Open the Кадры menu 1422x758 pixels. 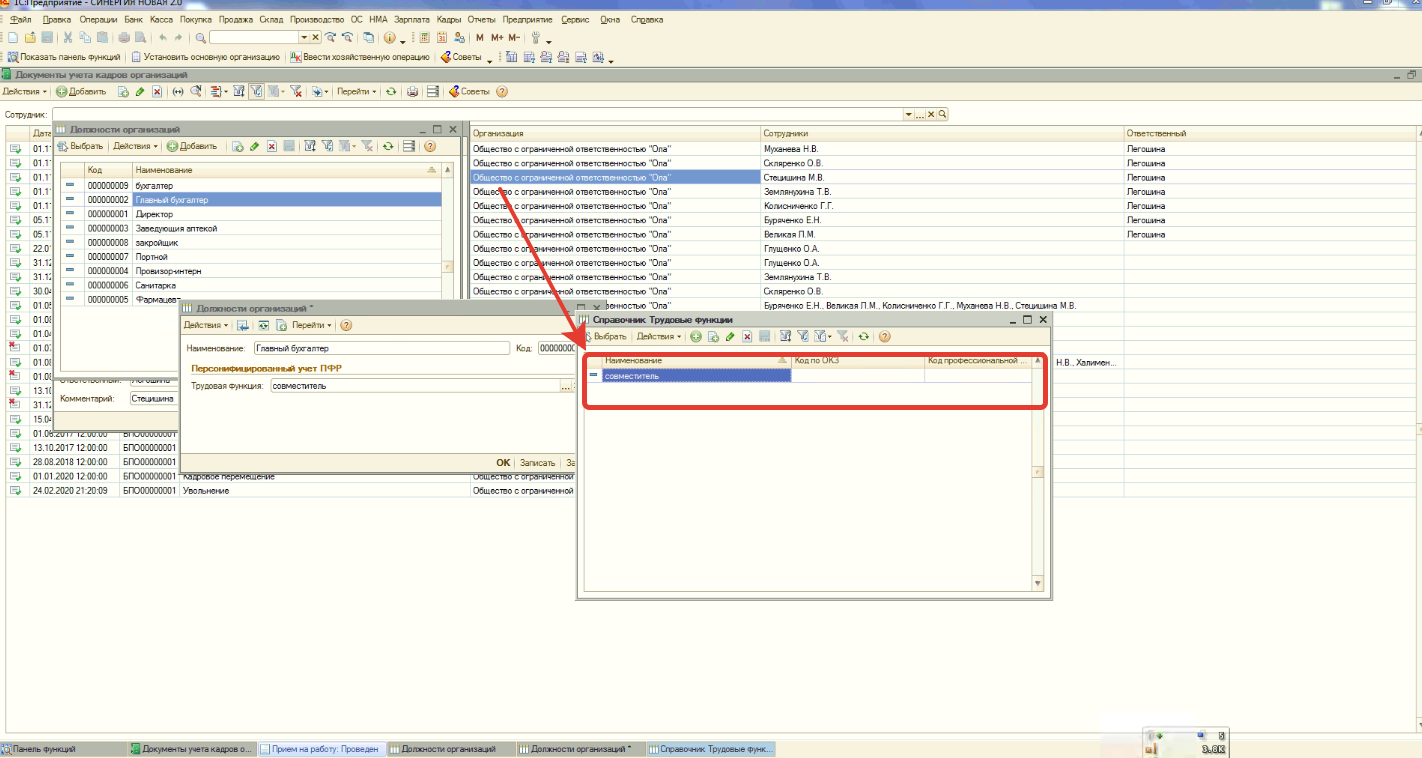coord(450,20)
